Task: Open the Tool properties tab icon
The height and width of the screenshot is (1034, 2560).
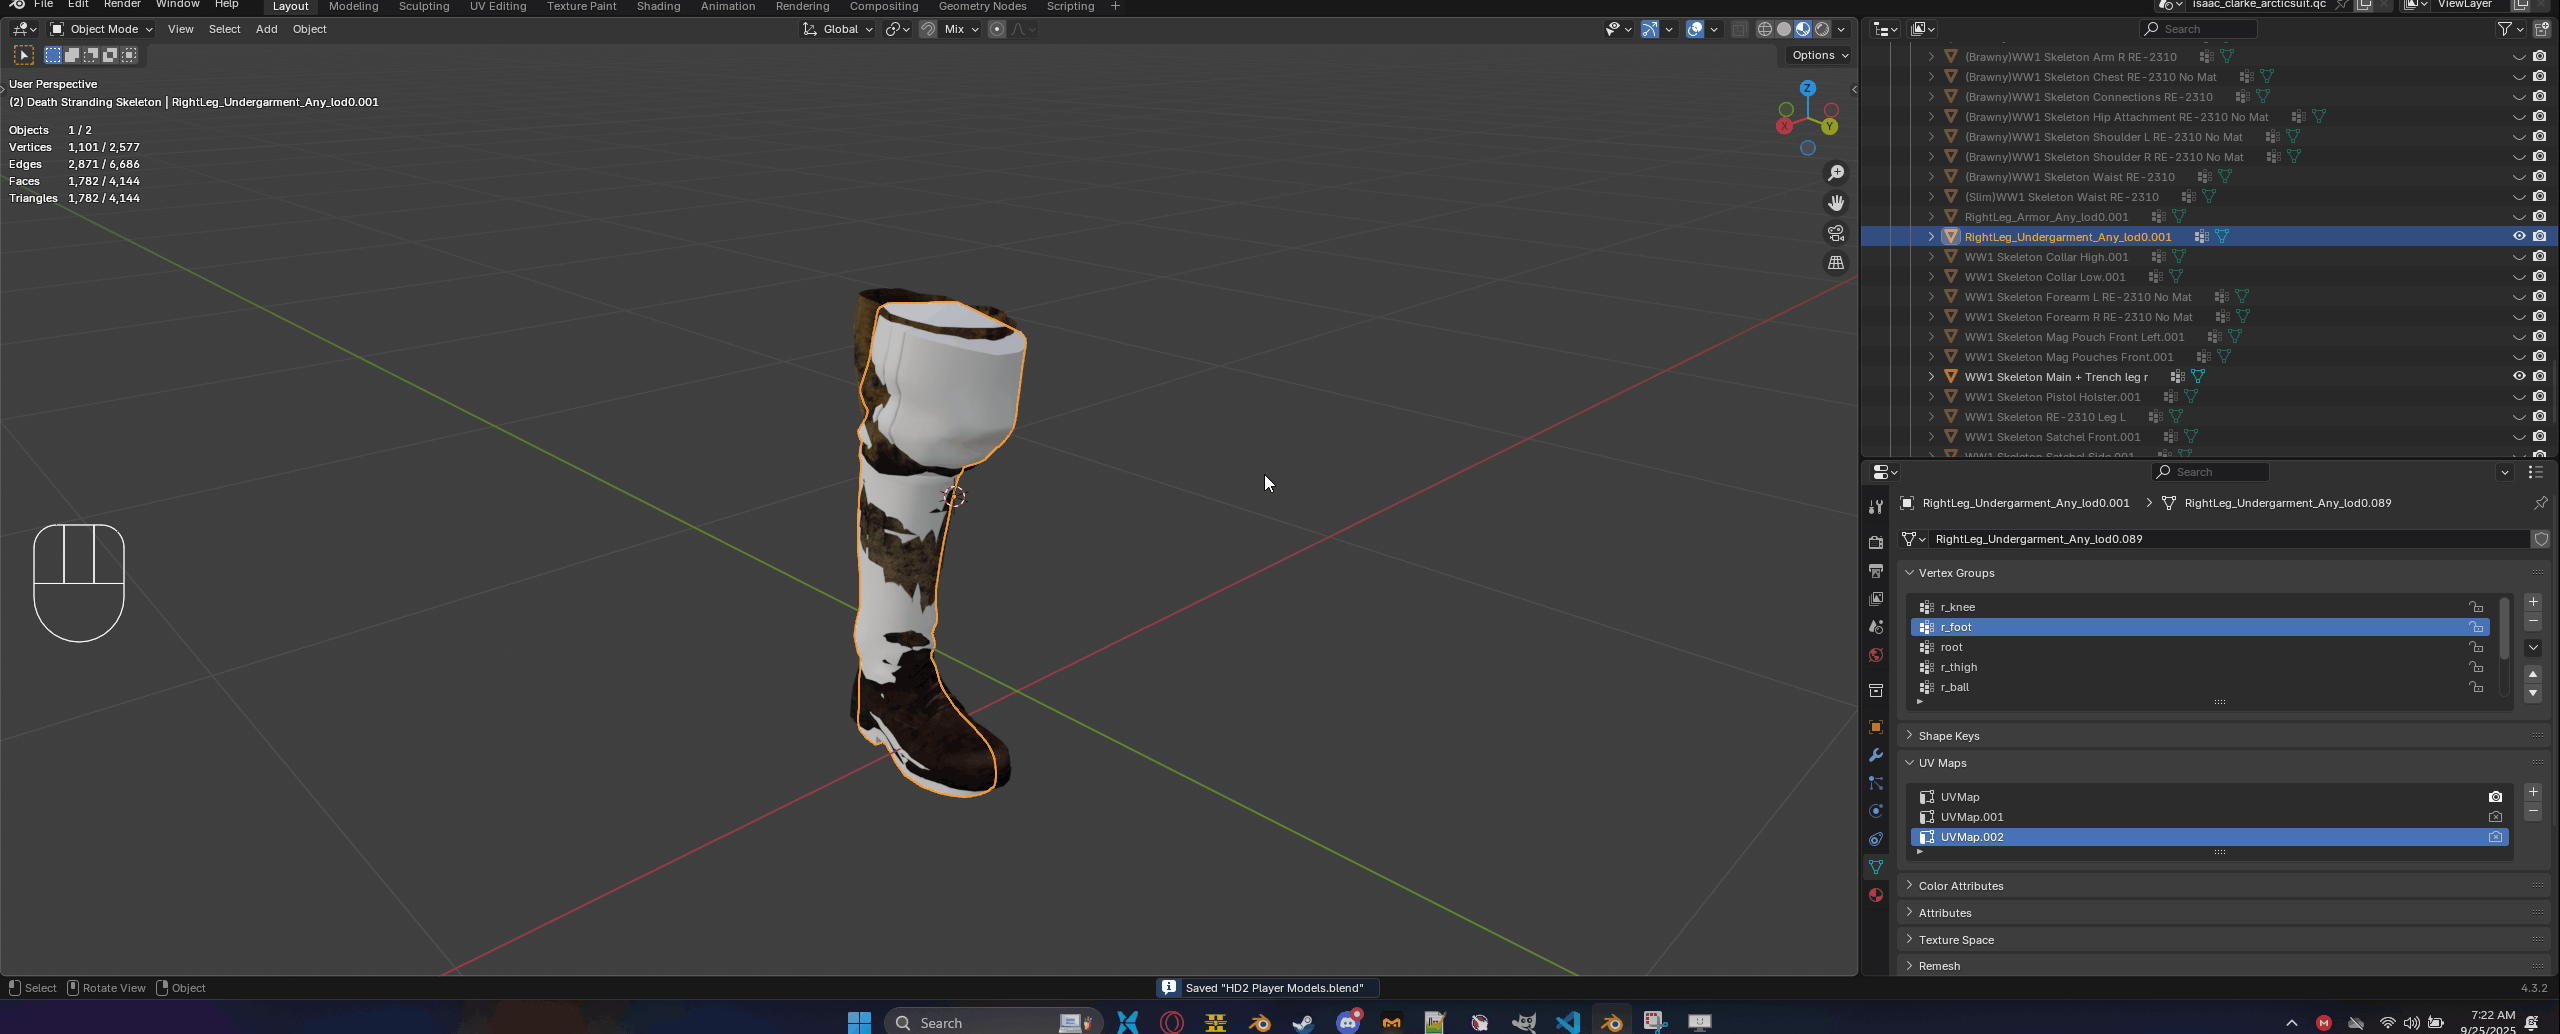Action: tap(1876, 507)
